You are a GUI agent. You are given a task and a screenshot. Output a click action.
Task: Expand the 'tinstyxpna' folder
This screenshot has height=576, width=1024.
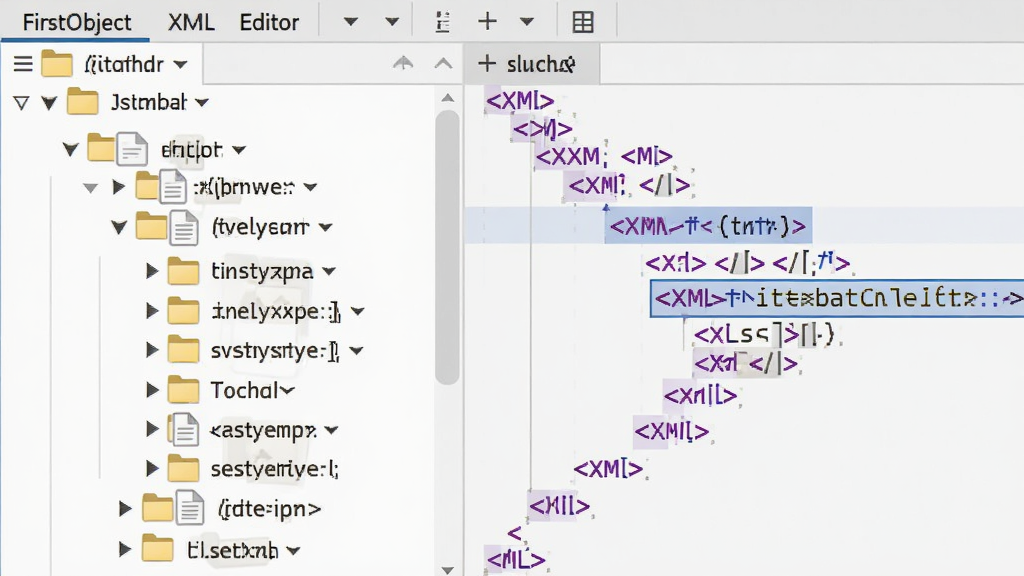tap(152, 271)
